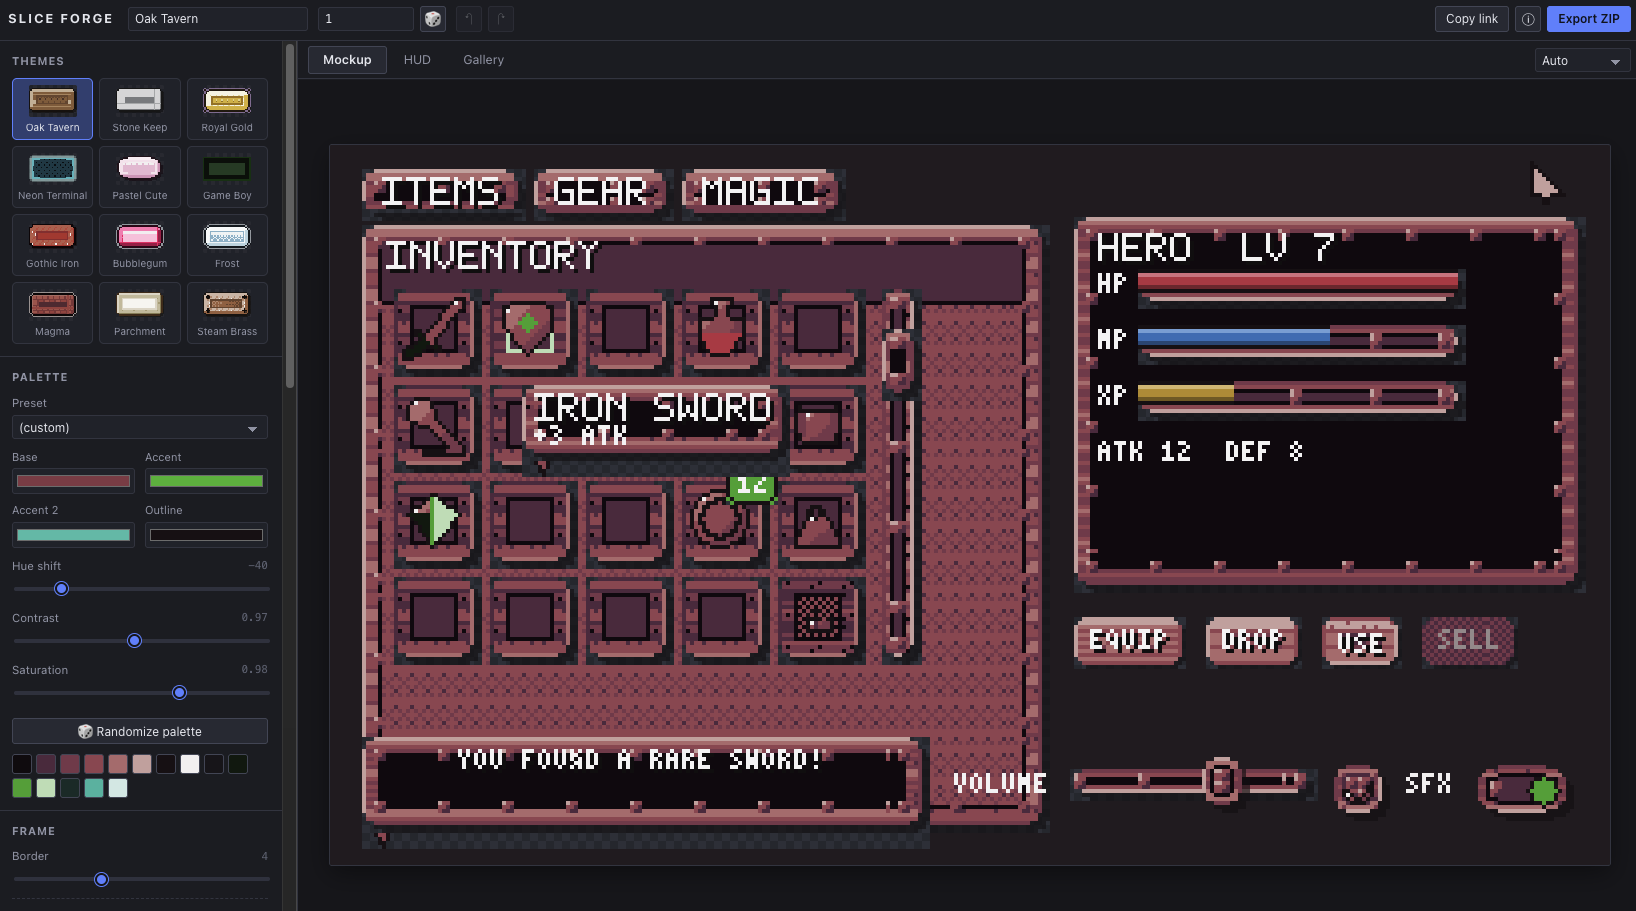Open the Auto scale dropdown
Screen dimensions: 1636x911
1582,61
